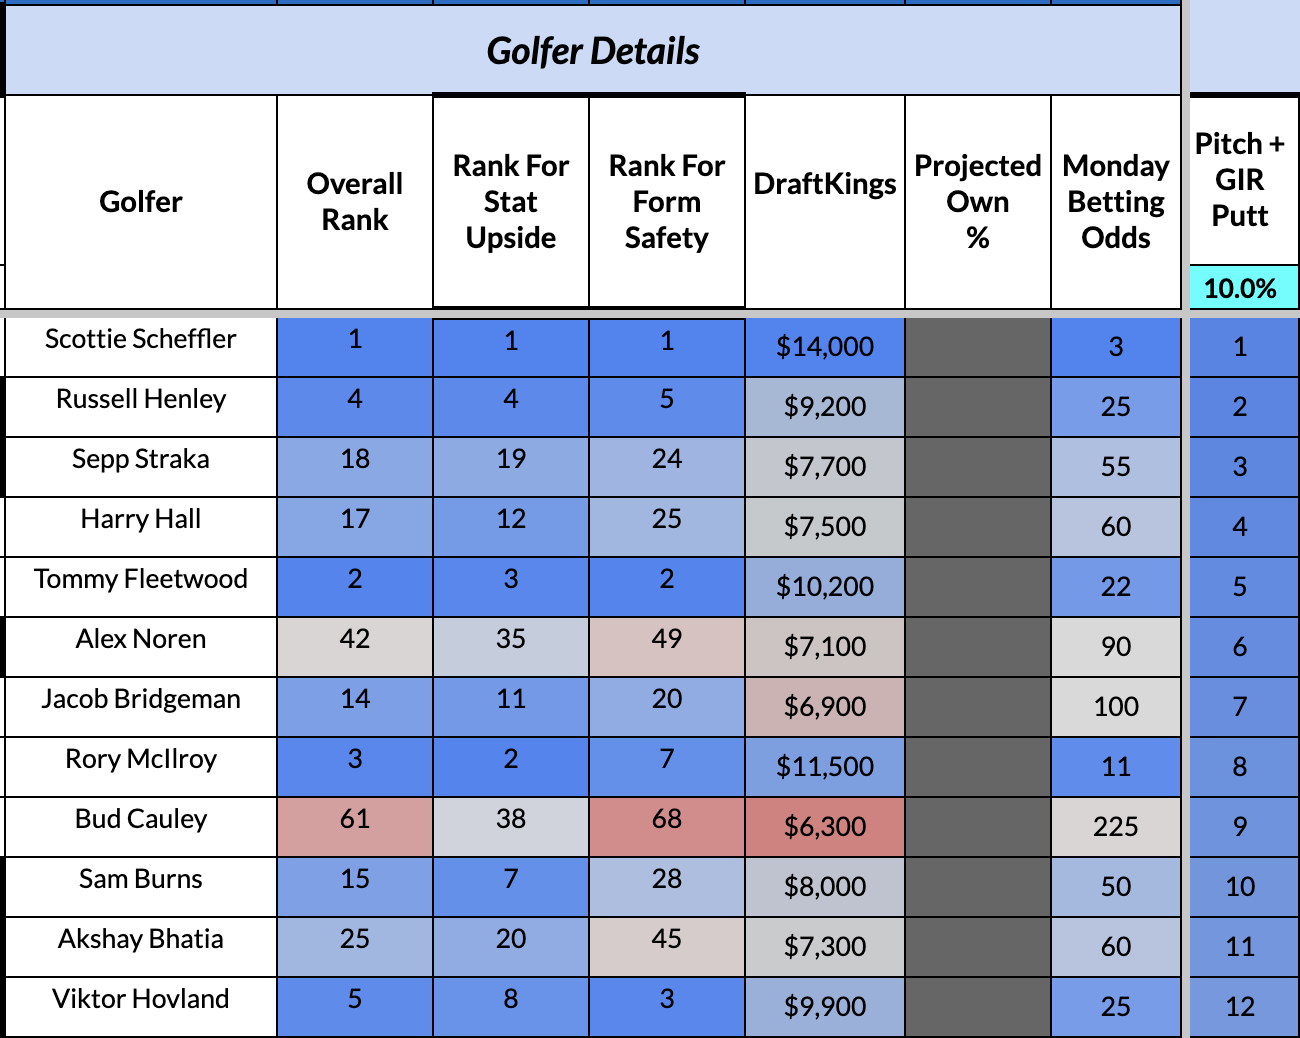1300x1038 pixels.
Task: Select Scottie Scheffler's $14,000 salary cell
Action: click(x=825, y=347)
